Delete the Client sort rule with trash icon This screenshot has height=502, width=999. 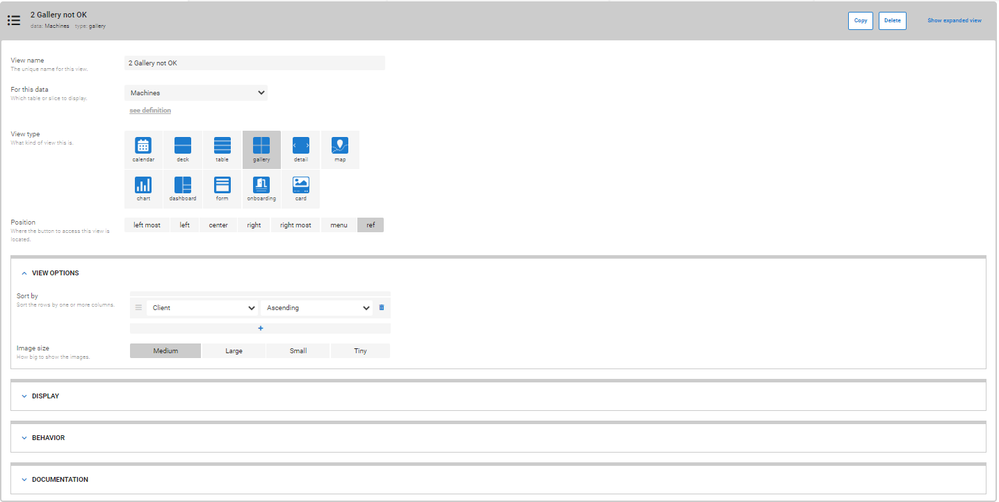pos(382,308)
